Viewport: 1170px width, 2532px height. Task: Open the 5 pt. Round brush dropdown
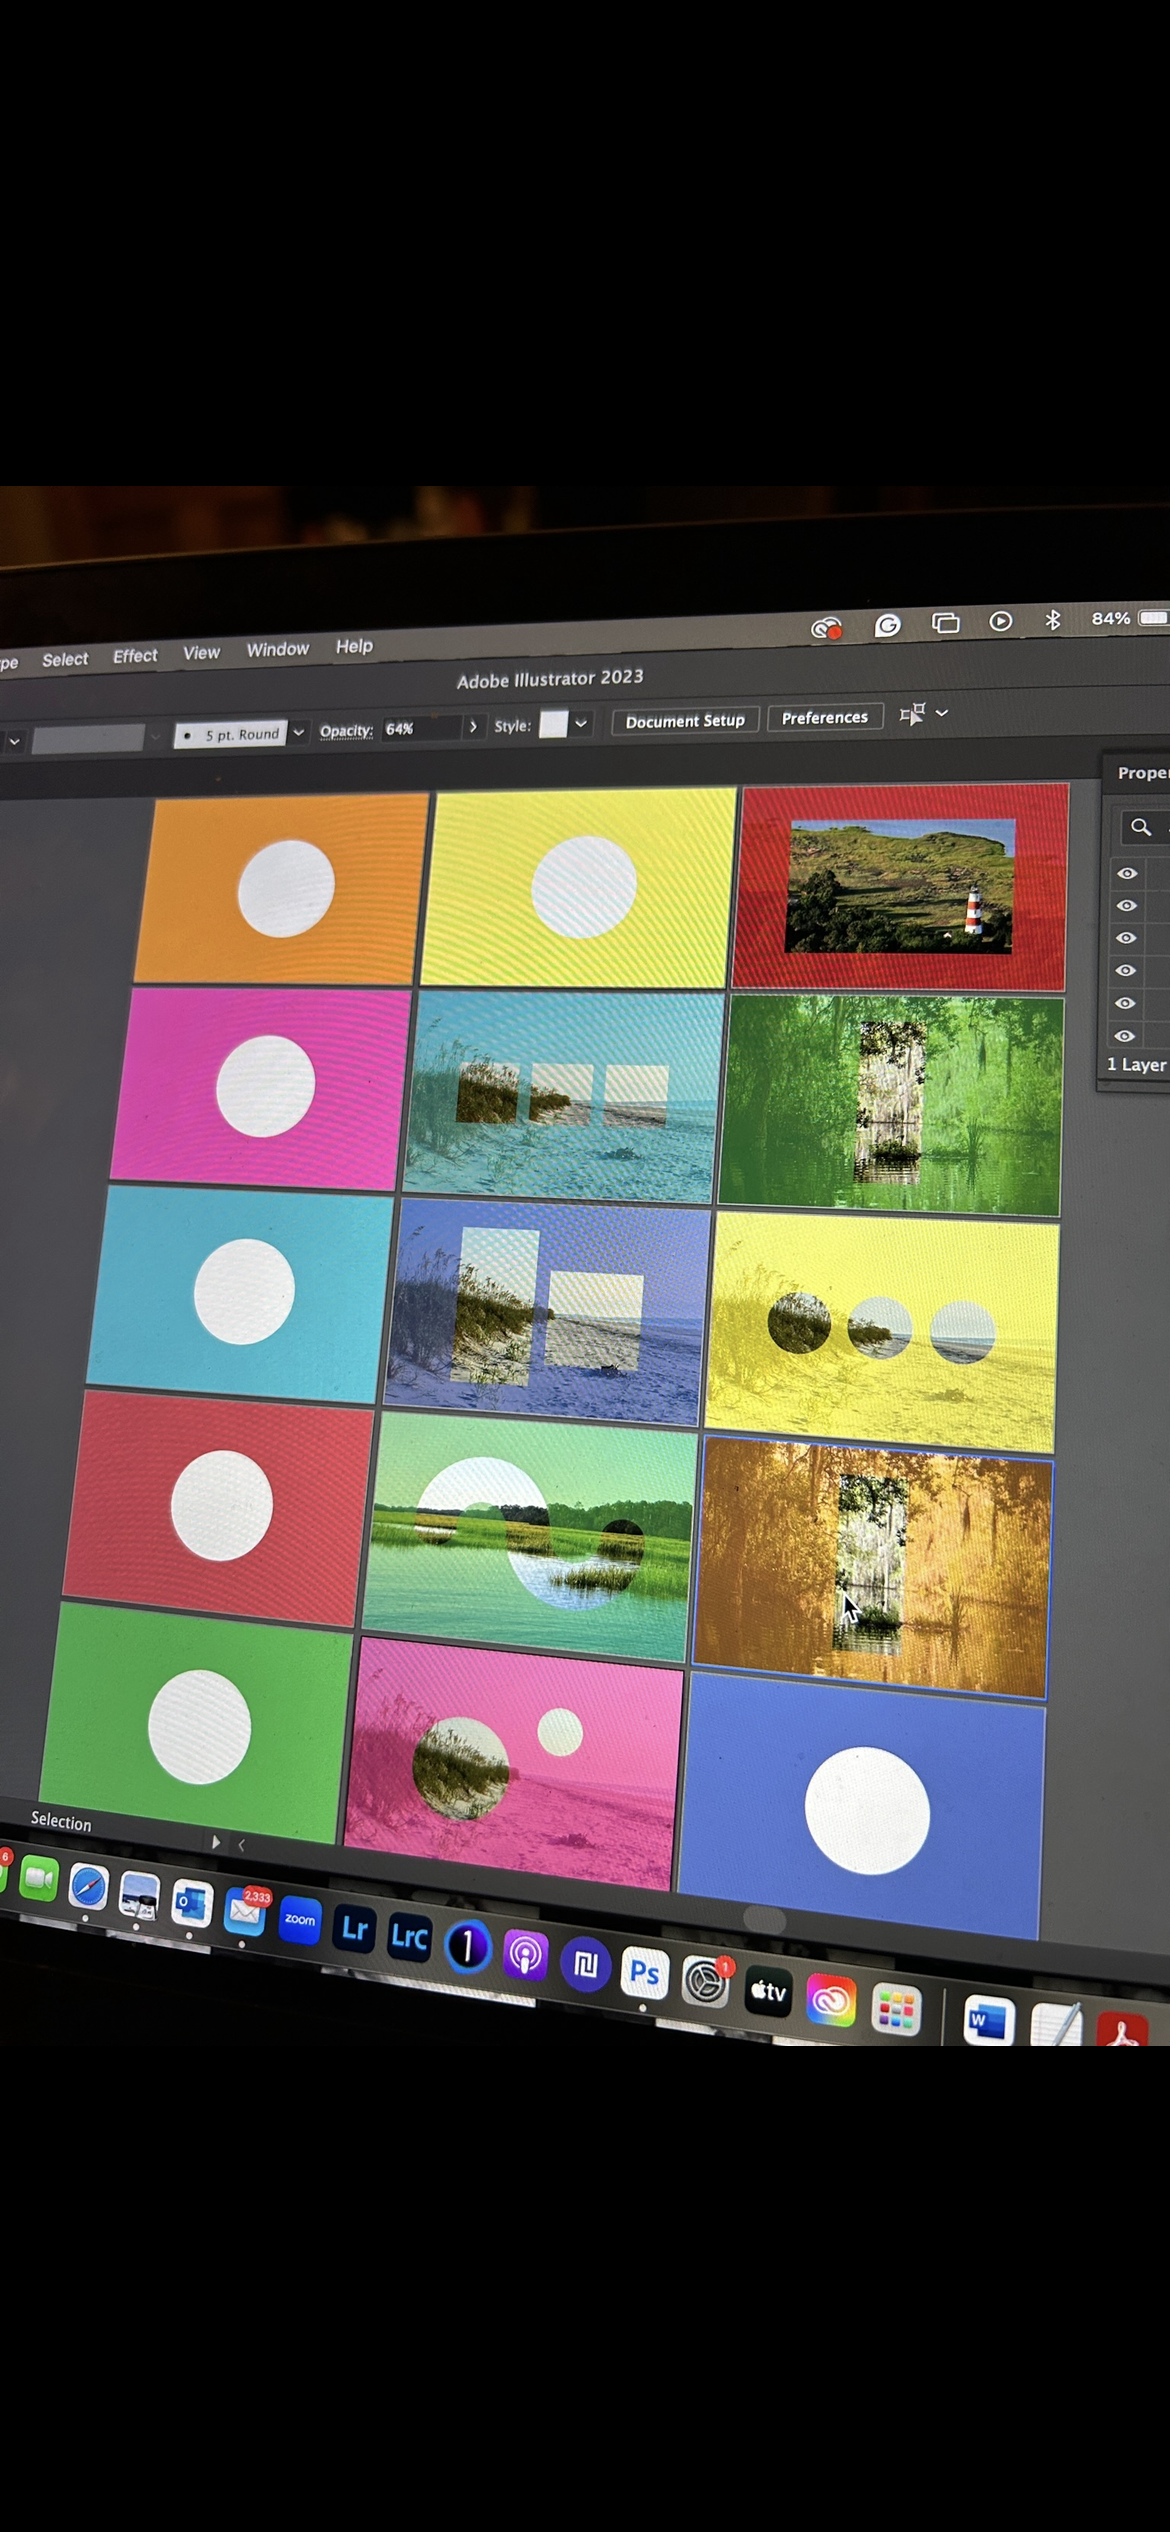tap(298, 732)
